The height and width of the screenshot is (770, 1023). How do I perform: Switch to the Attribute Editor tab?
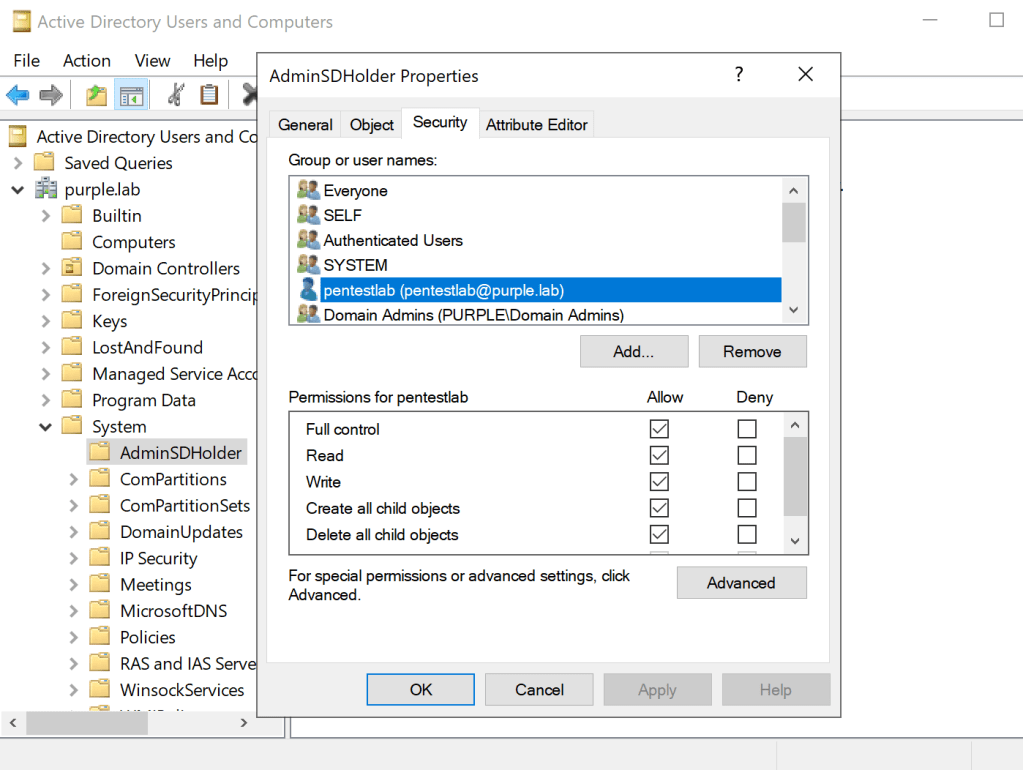coord(537,125)
